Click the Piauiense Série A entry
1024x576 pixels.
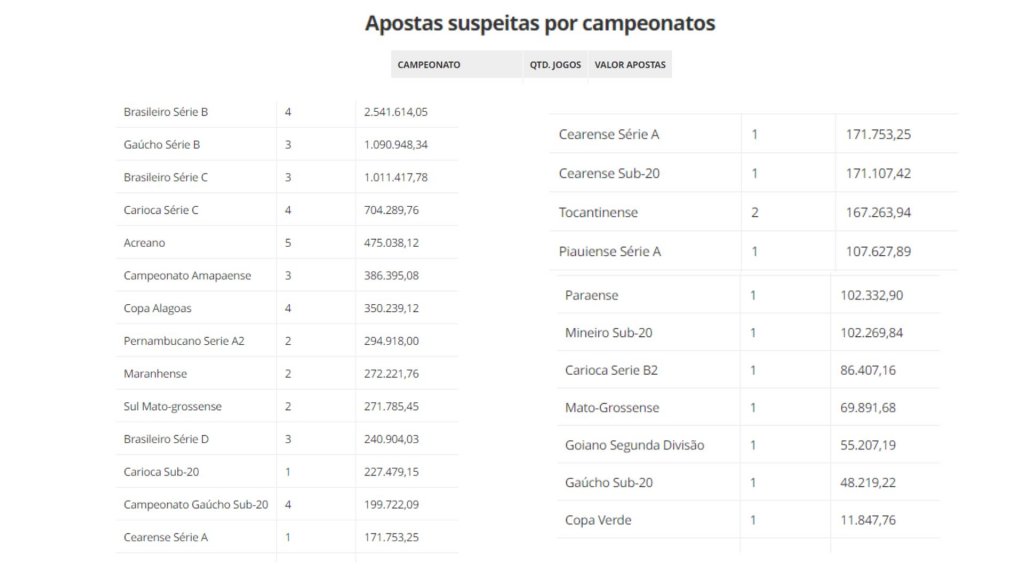(x=609, y=251)
